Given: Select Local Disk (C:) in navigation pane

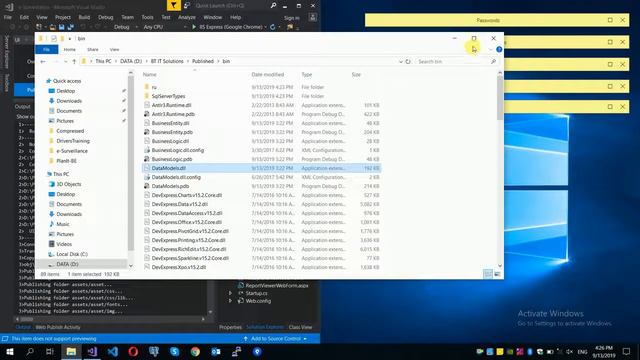Looking at the screenshot, I should point(72,254).
